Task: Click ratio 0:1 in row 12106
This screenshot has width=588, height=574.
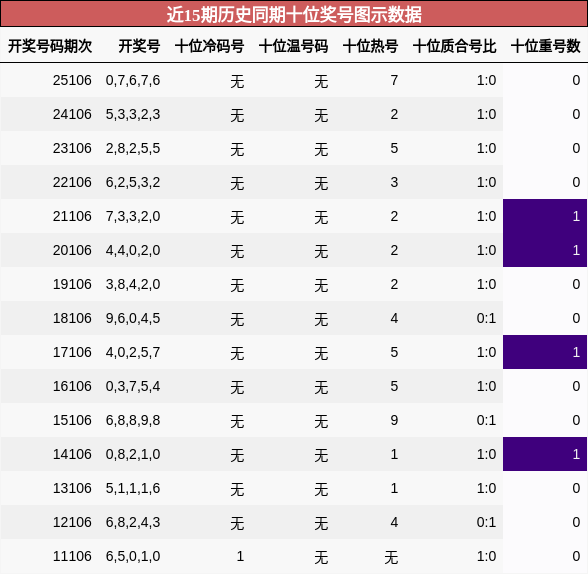Action: point(486,522)
